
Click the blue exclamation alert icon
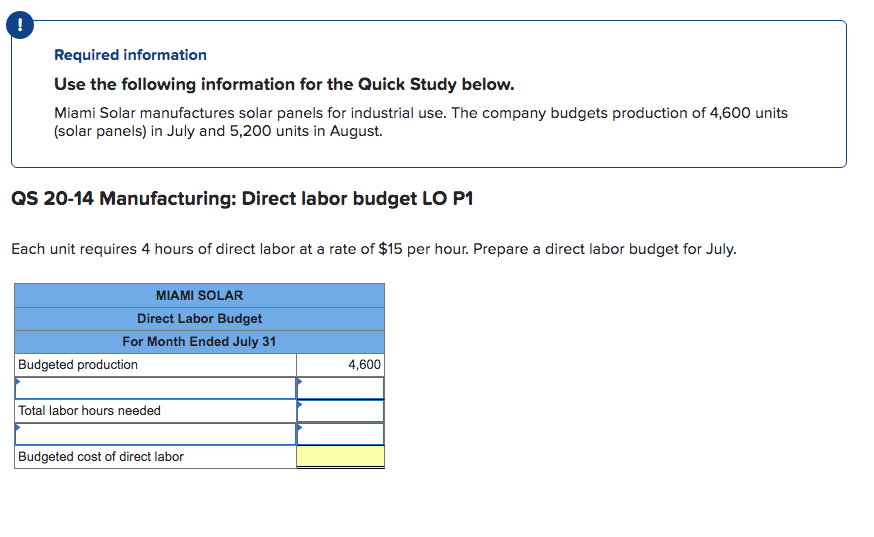(x=20, y=25)
